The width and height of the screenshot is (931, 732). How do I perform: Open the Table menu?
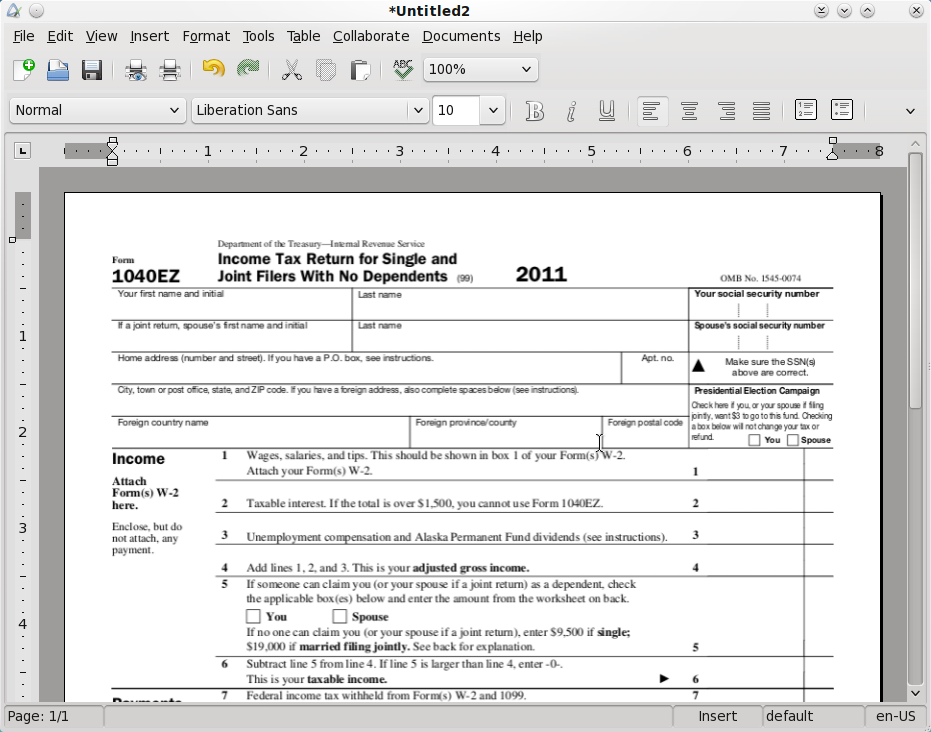click(303, 36)
